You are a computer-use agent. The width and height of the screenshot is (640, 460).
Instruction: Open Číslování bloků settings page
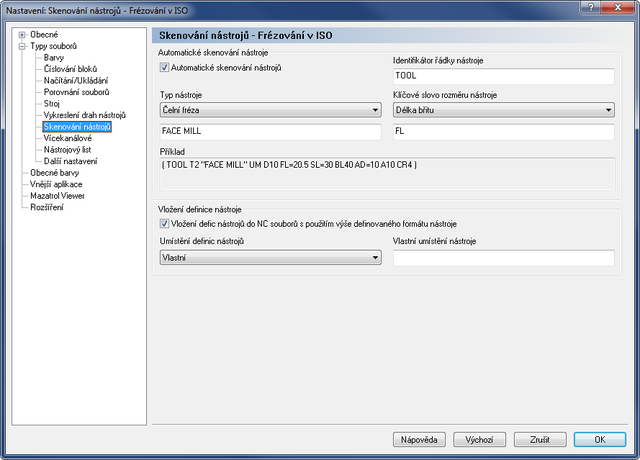coord(70,69)
